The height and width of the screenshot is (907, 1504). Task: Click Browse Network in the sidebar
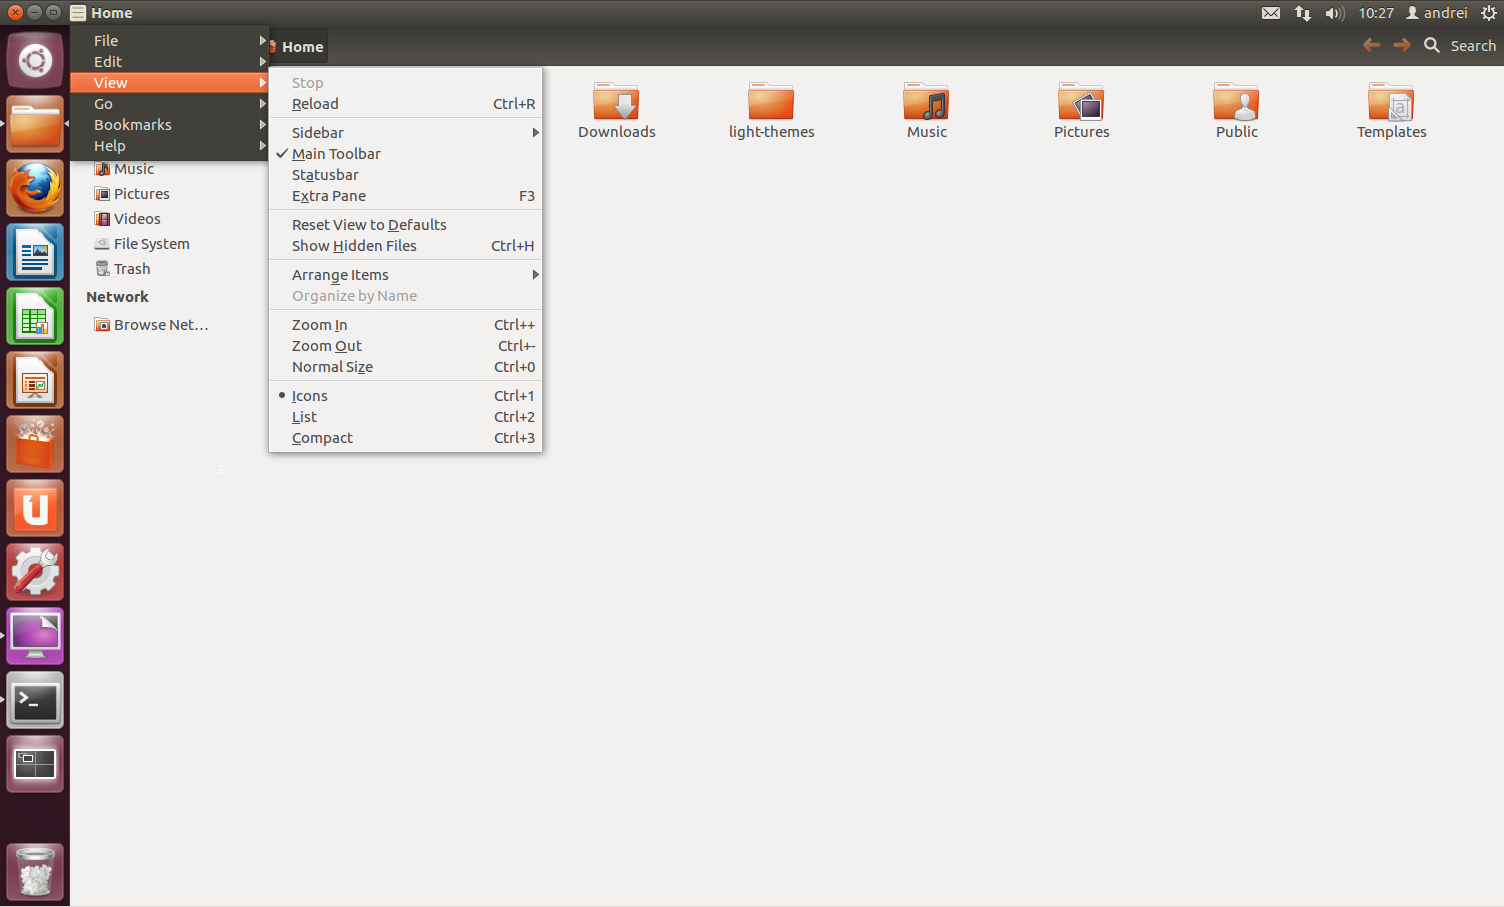pos(160,324)
